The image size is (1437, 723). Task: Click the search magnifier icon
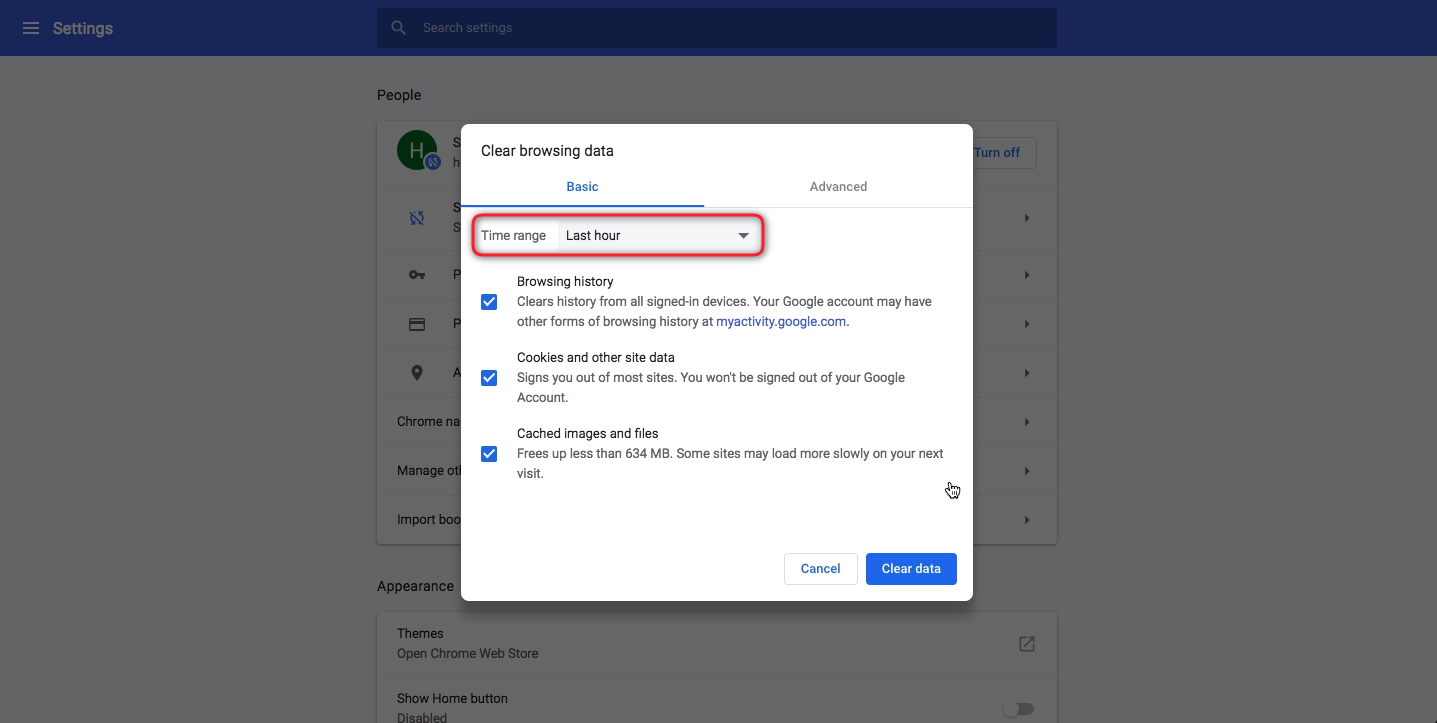coord(399,28)
